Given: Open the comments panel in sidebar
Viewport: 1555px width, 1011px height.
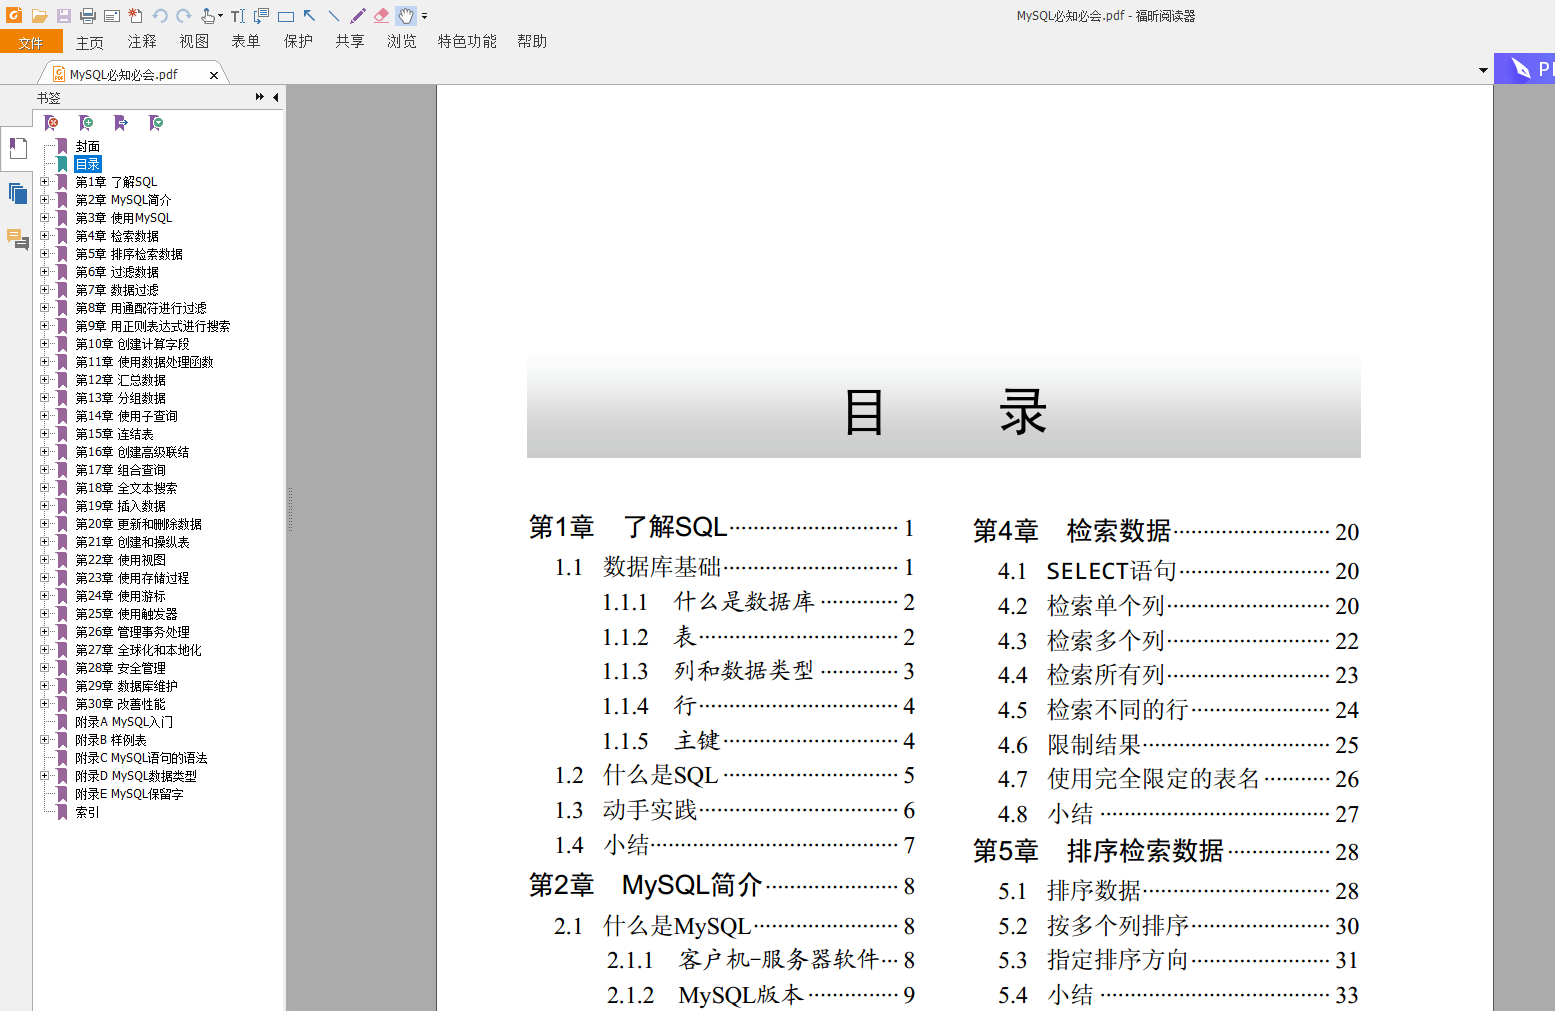Looking at the screenshot, I should [x=17, y=240].
